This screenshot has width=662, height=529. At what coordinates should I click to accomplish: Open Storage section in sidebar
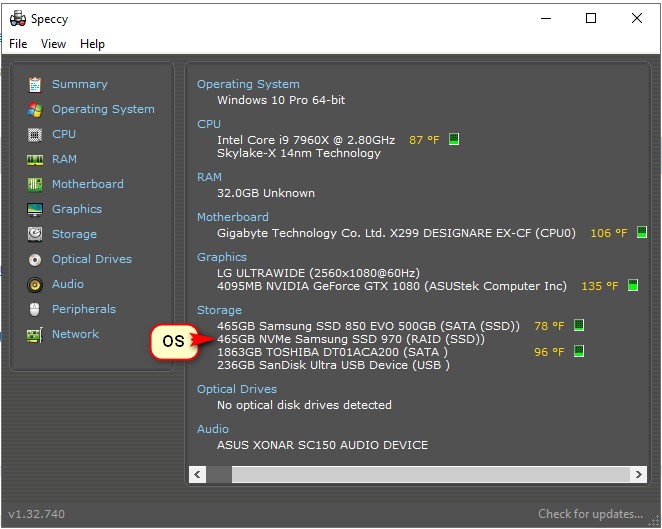74,234
